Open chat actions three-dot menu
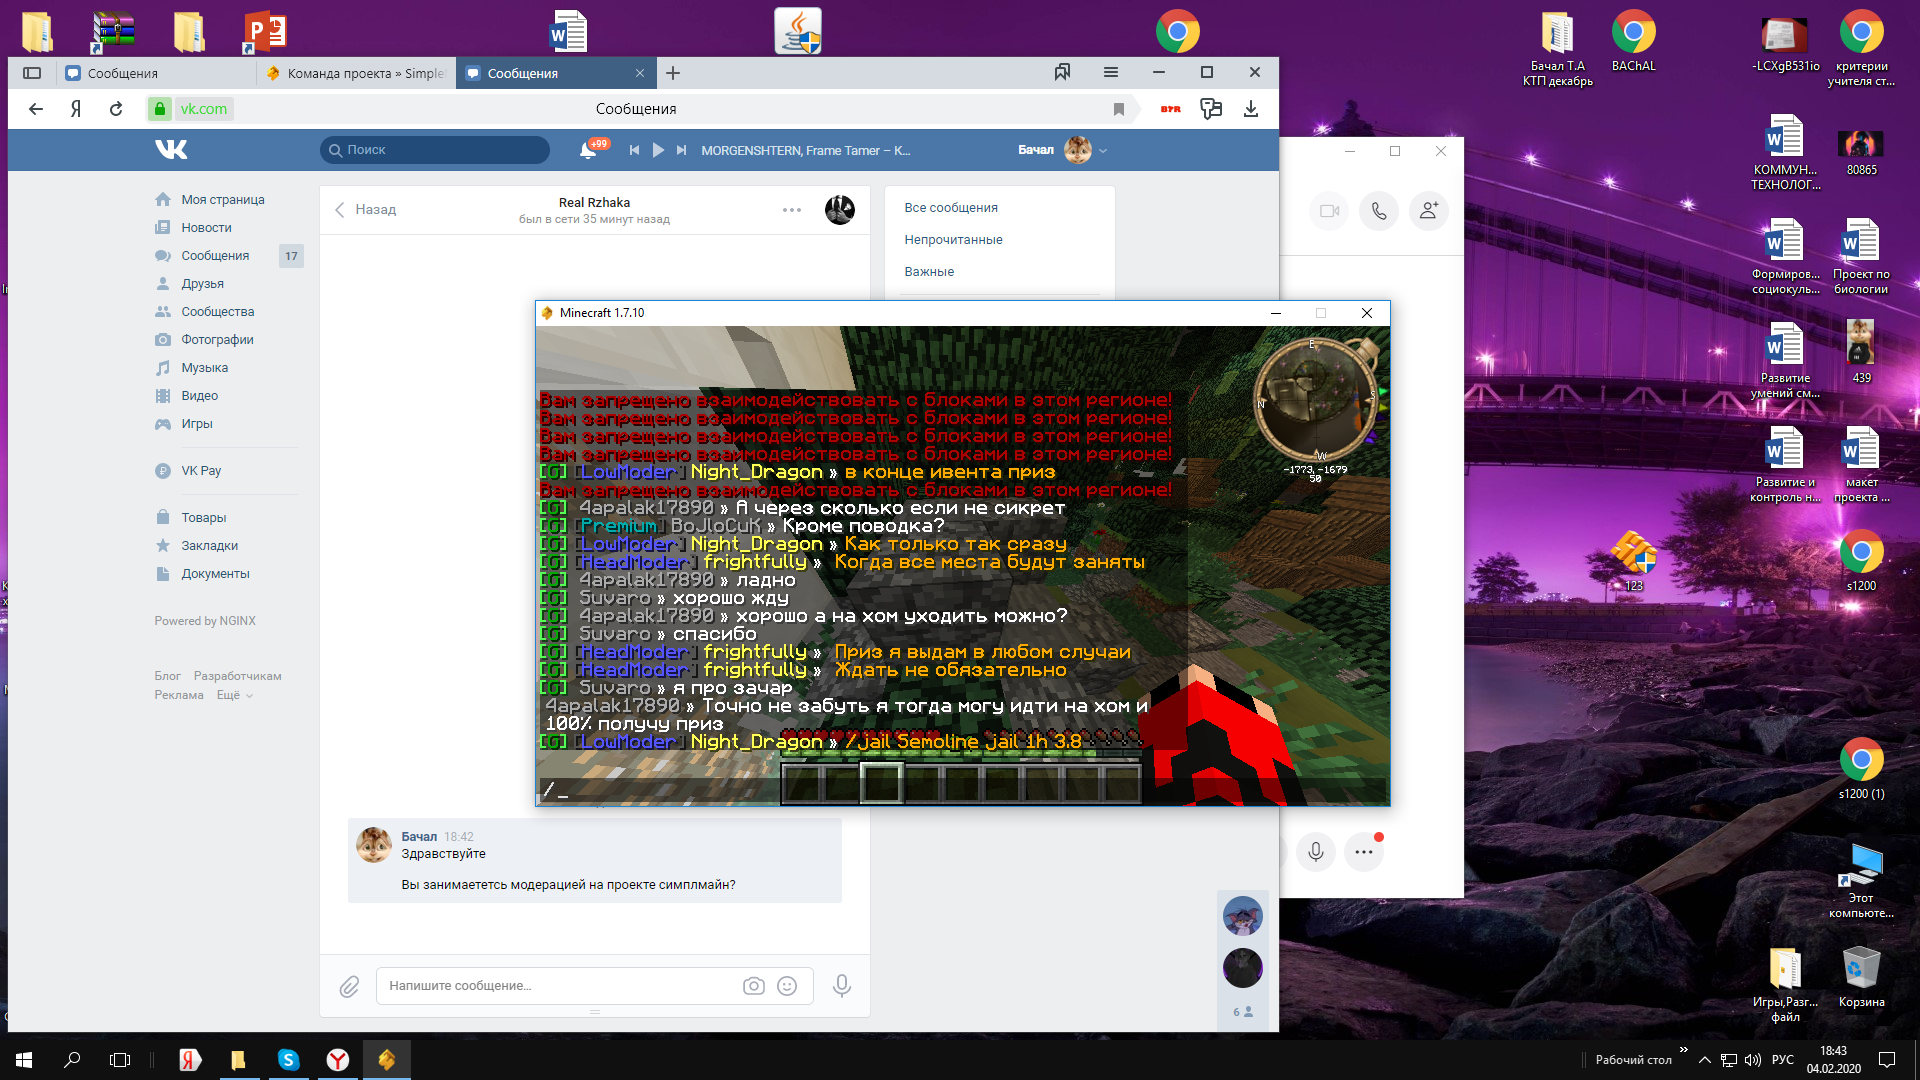This screenshot has width=1920, height=1080. point(792,210)
